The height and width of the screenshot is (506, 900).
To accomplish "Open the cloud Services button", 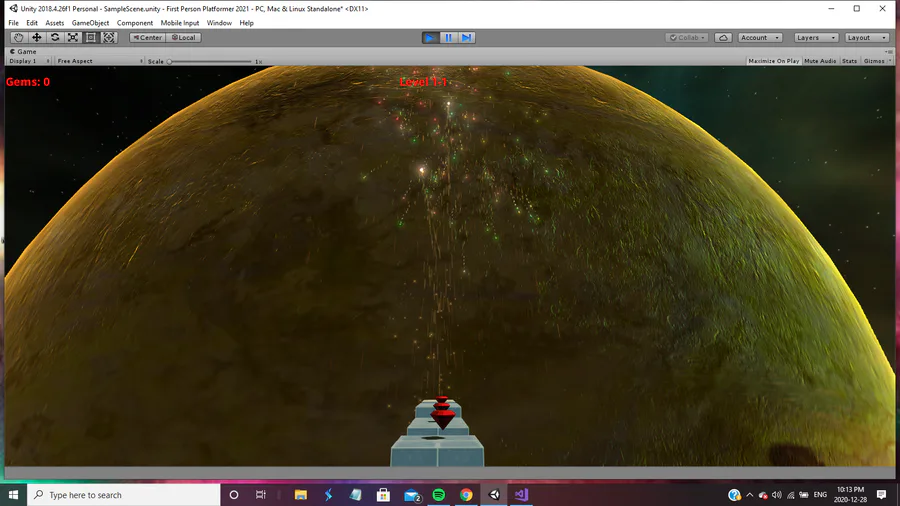I will click(723, 37).
